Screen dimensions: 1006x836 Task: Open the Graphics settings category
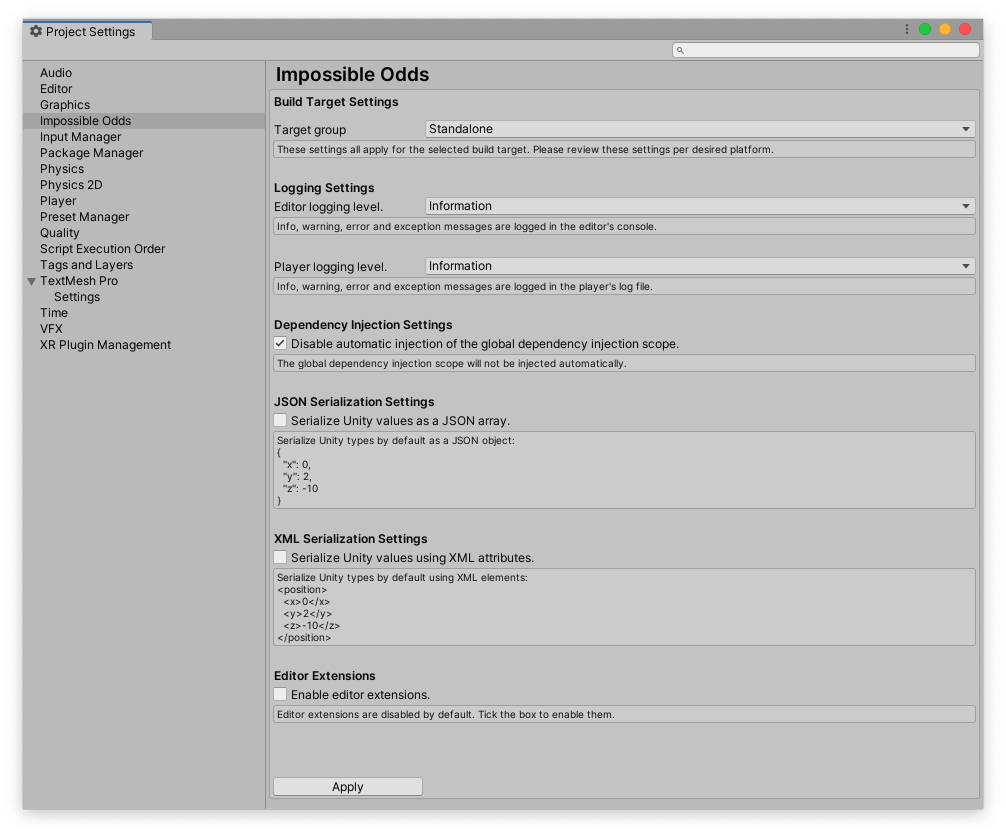click(65, 105)
